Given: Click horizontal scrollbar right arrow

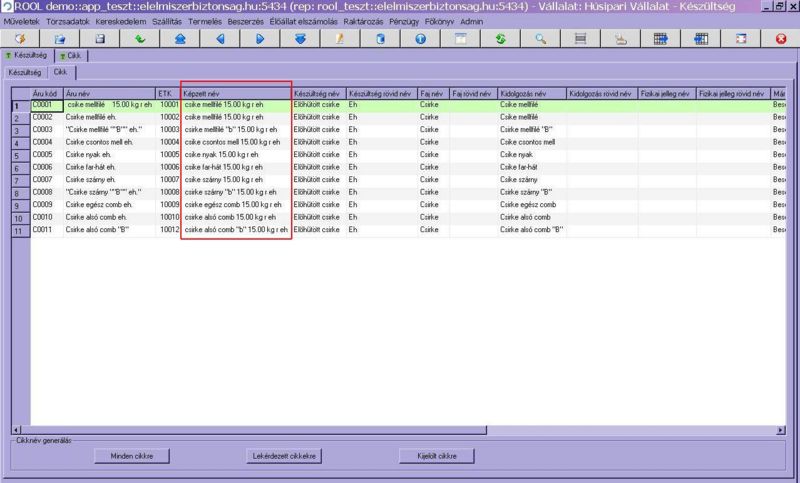Looking at the screenshot, I should pos(781,430).
